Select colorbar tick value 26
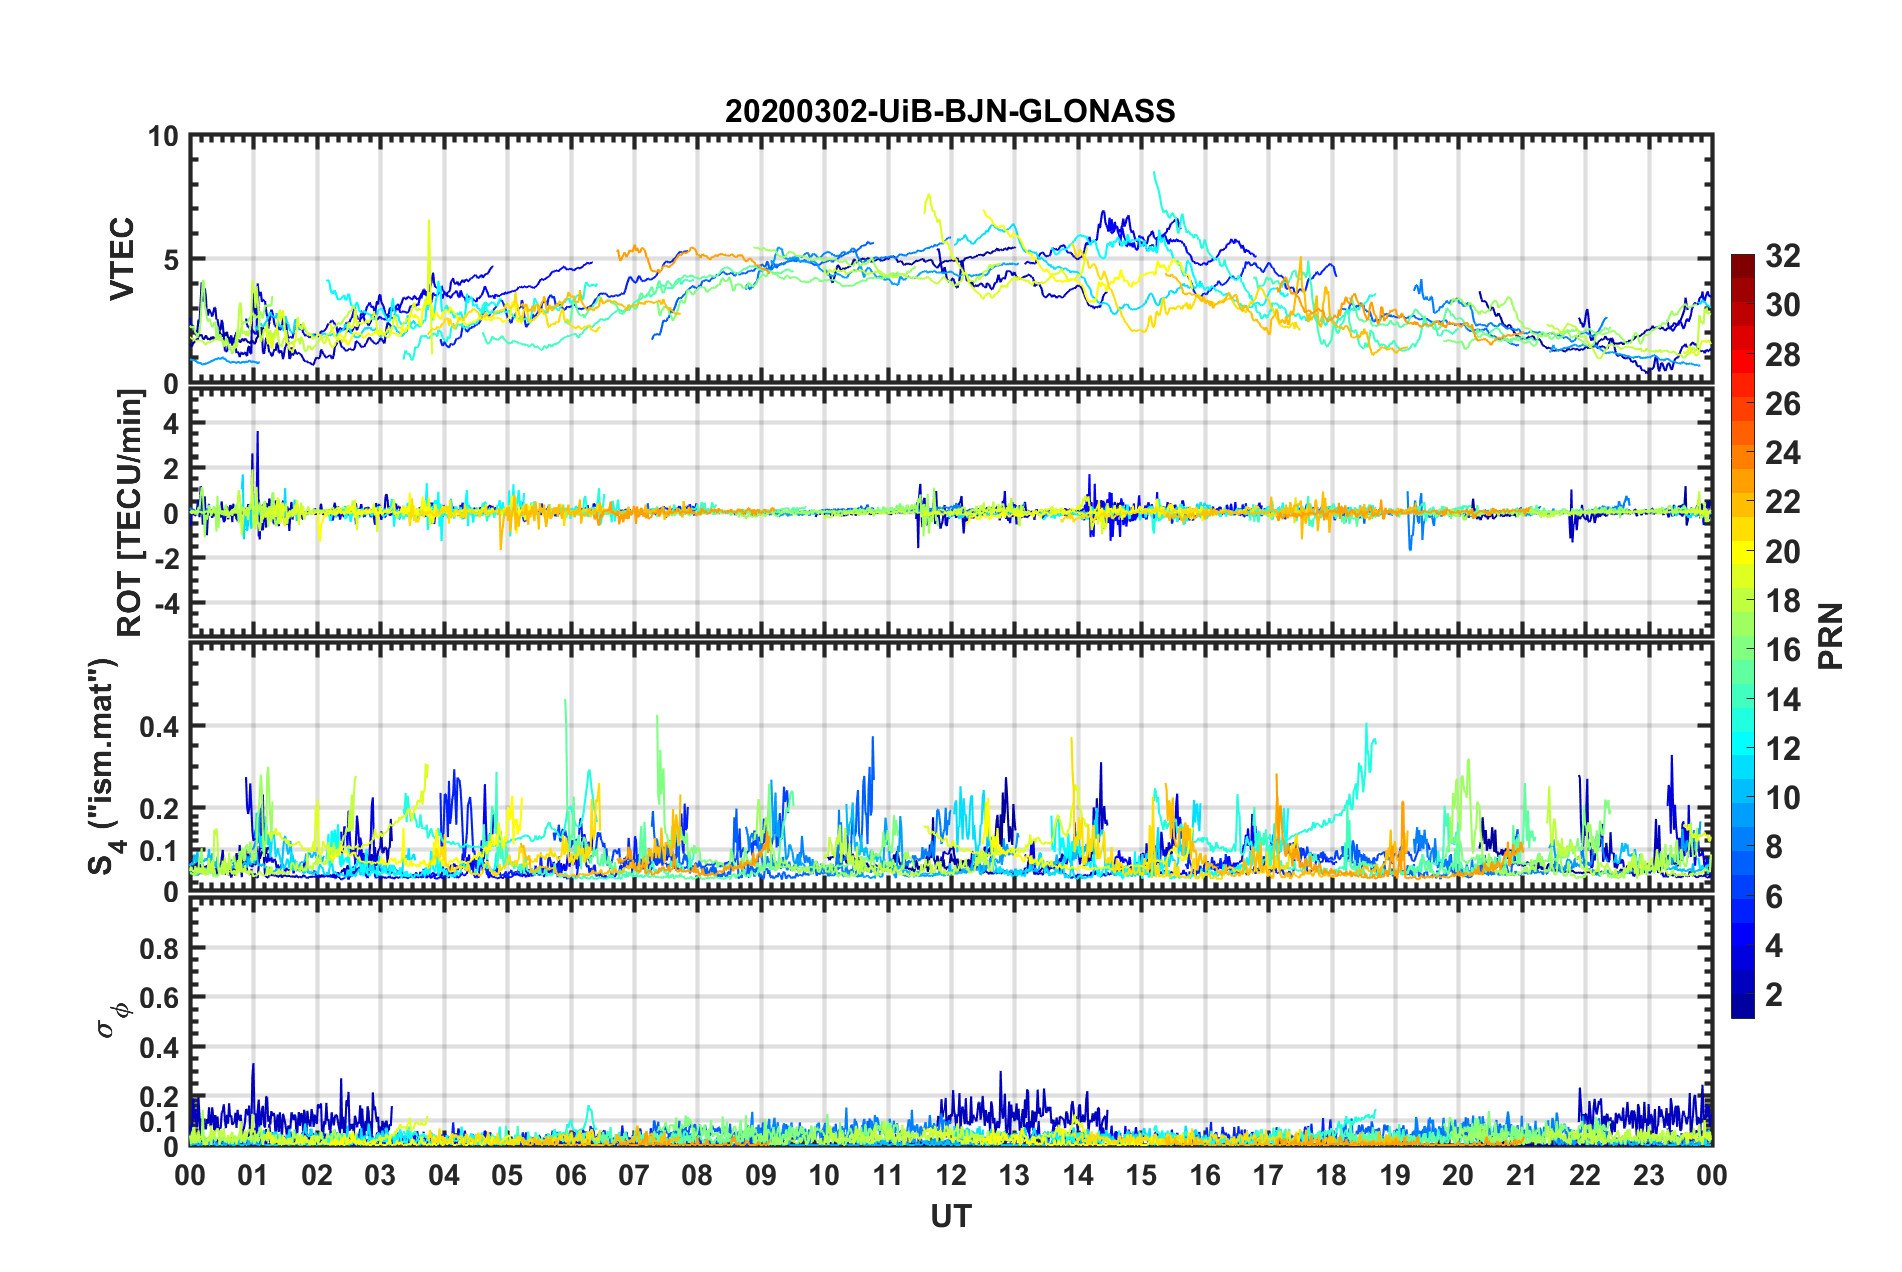Image resolution: width=1902 pixels, height=1272 pixels. coord(1782,404)
